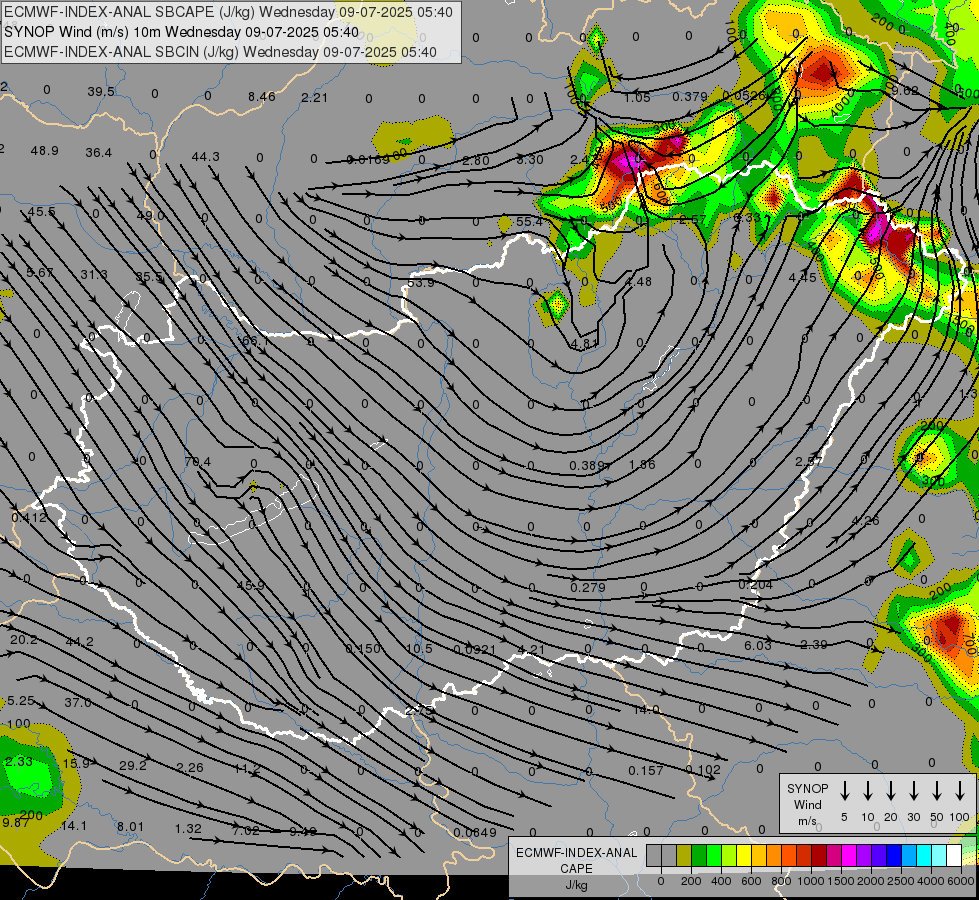This screenshot has width=979, height=900.
Task: Click the CIN value 8.01 on the map
Action: [x=130, y=826]
